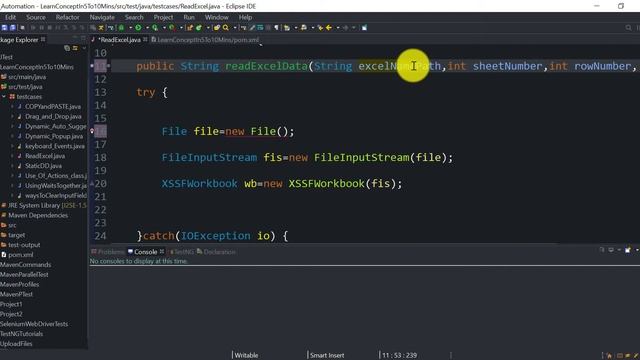Open the Help menu

point(245,17)
